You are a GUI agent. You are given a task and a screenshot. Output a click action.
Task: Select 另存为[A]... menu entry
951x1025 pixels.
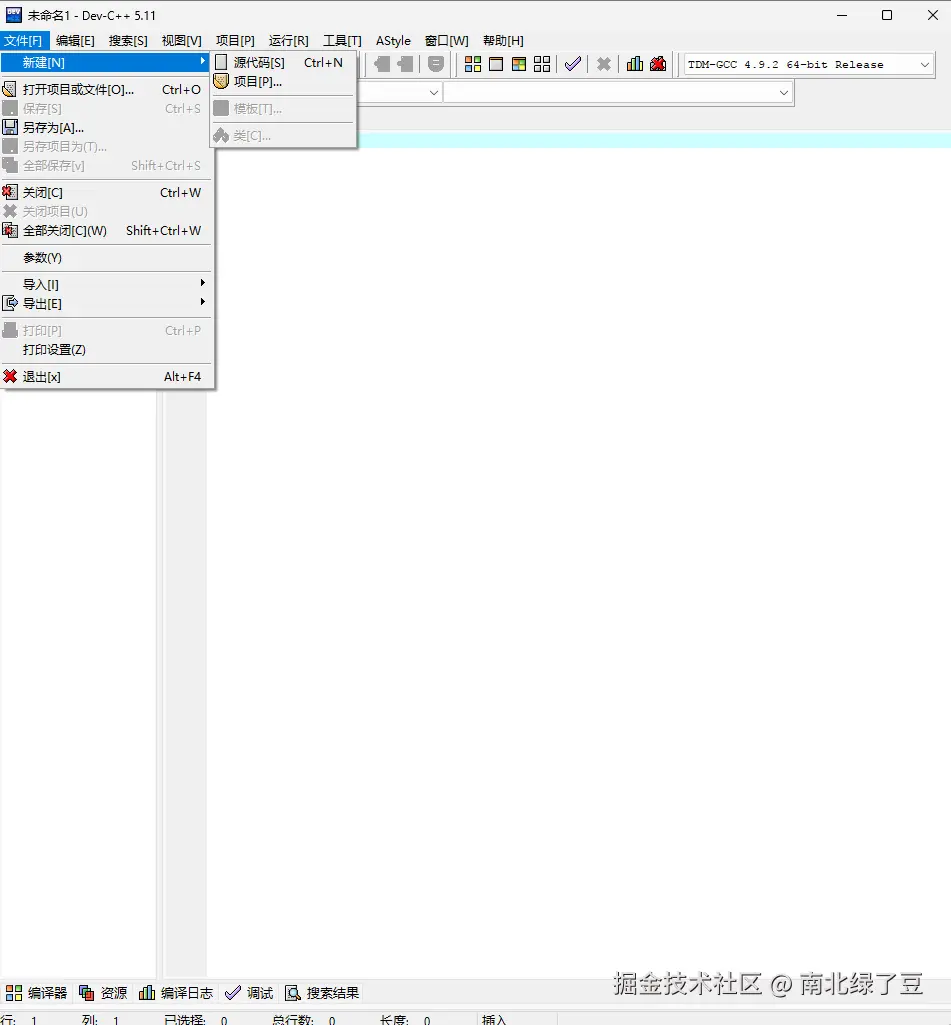pos(106,127)
